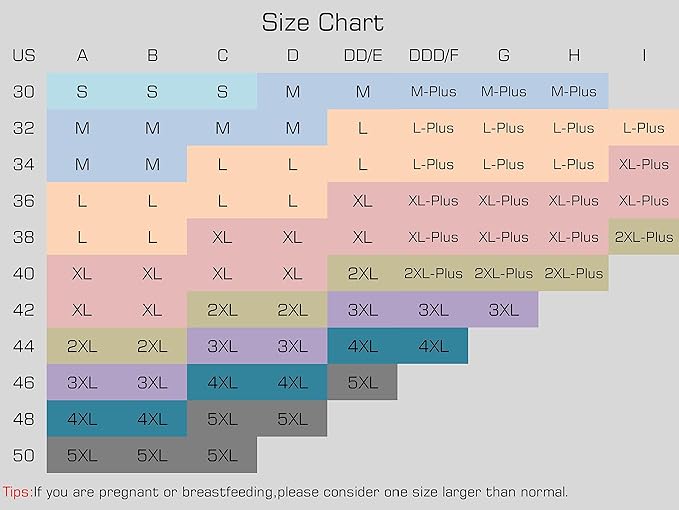Click the US header label
This screenshot has height=510, width=679.
coord(23,56)
